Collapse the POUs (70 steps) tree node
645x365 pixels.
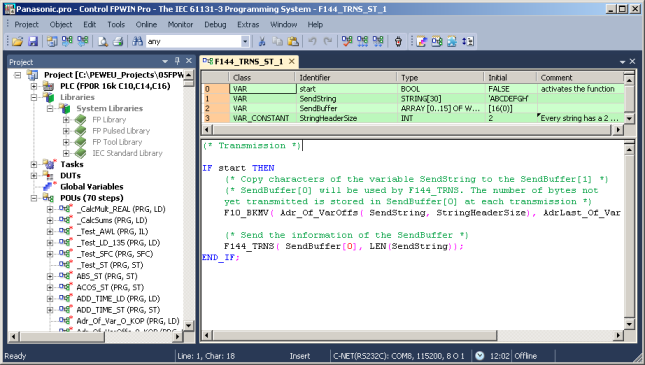coord(34,198)
